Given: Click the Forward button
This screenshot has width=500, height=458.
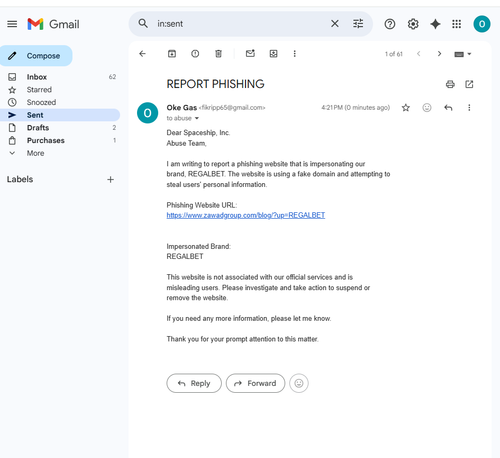Looking at the screenshot, I should (x=255, y=383).
